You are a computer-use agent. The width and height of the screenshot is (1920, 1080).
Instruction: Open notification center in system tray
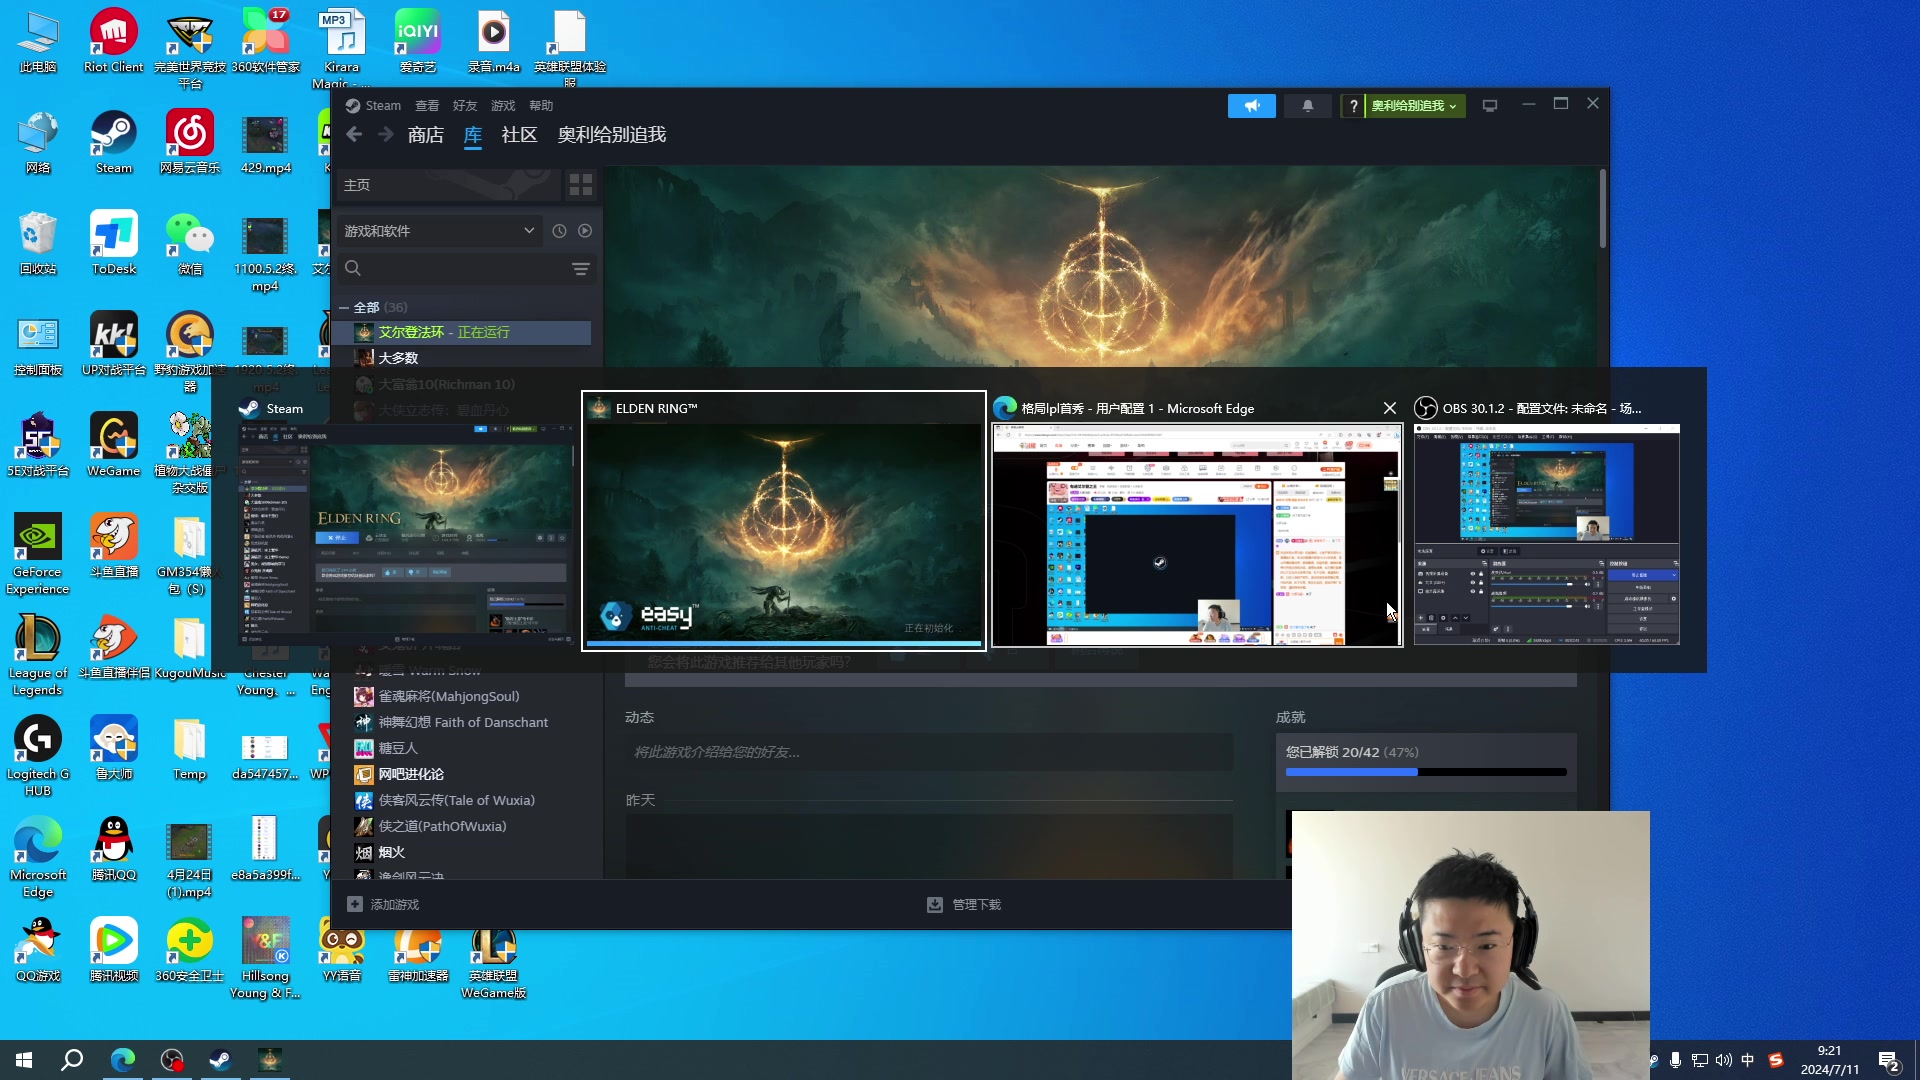(x=1888, y=1061)
